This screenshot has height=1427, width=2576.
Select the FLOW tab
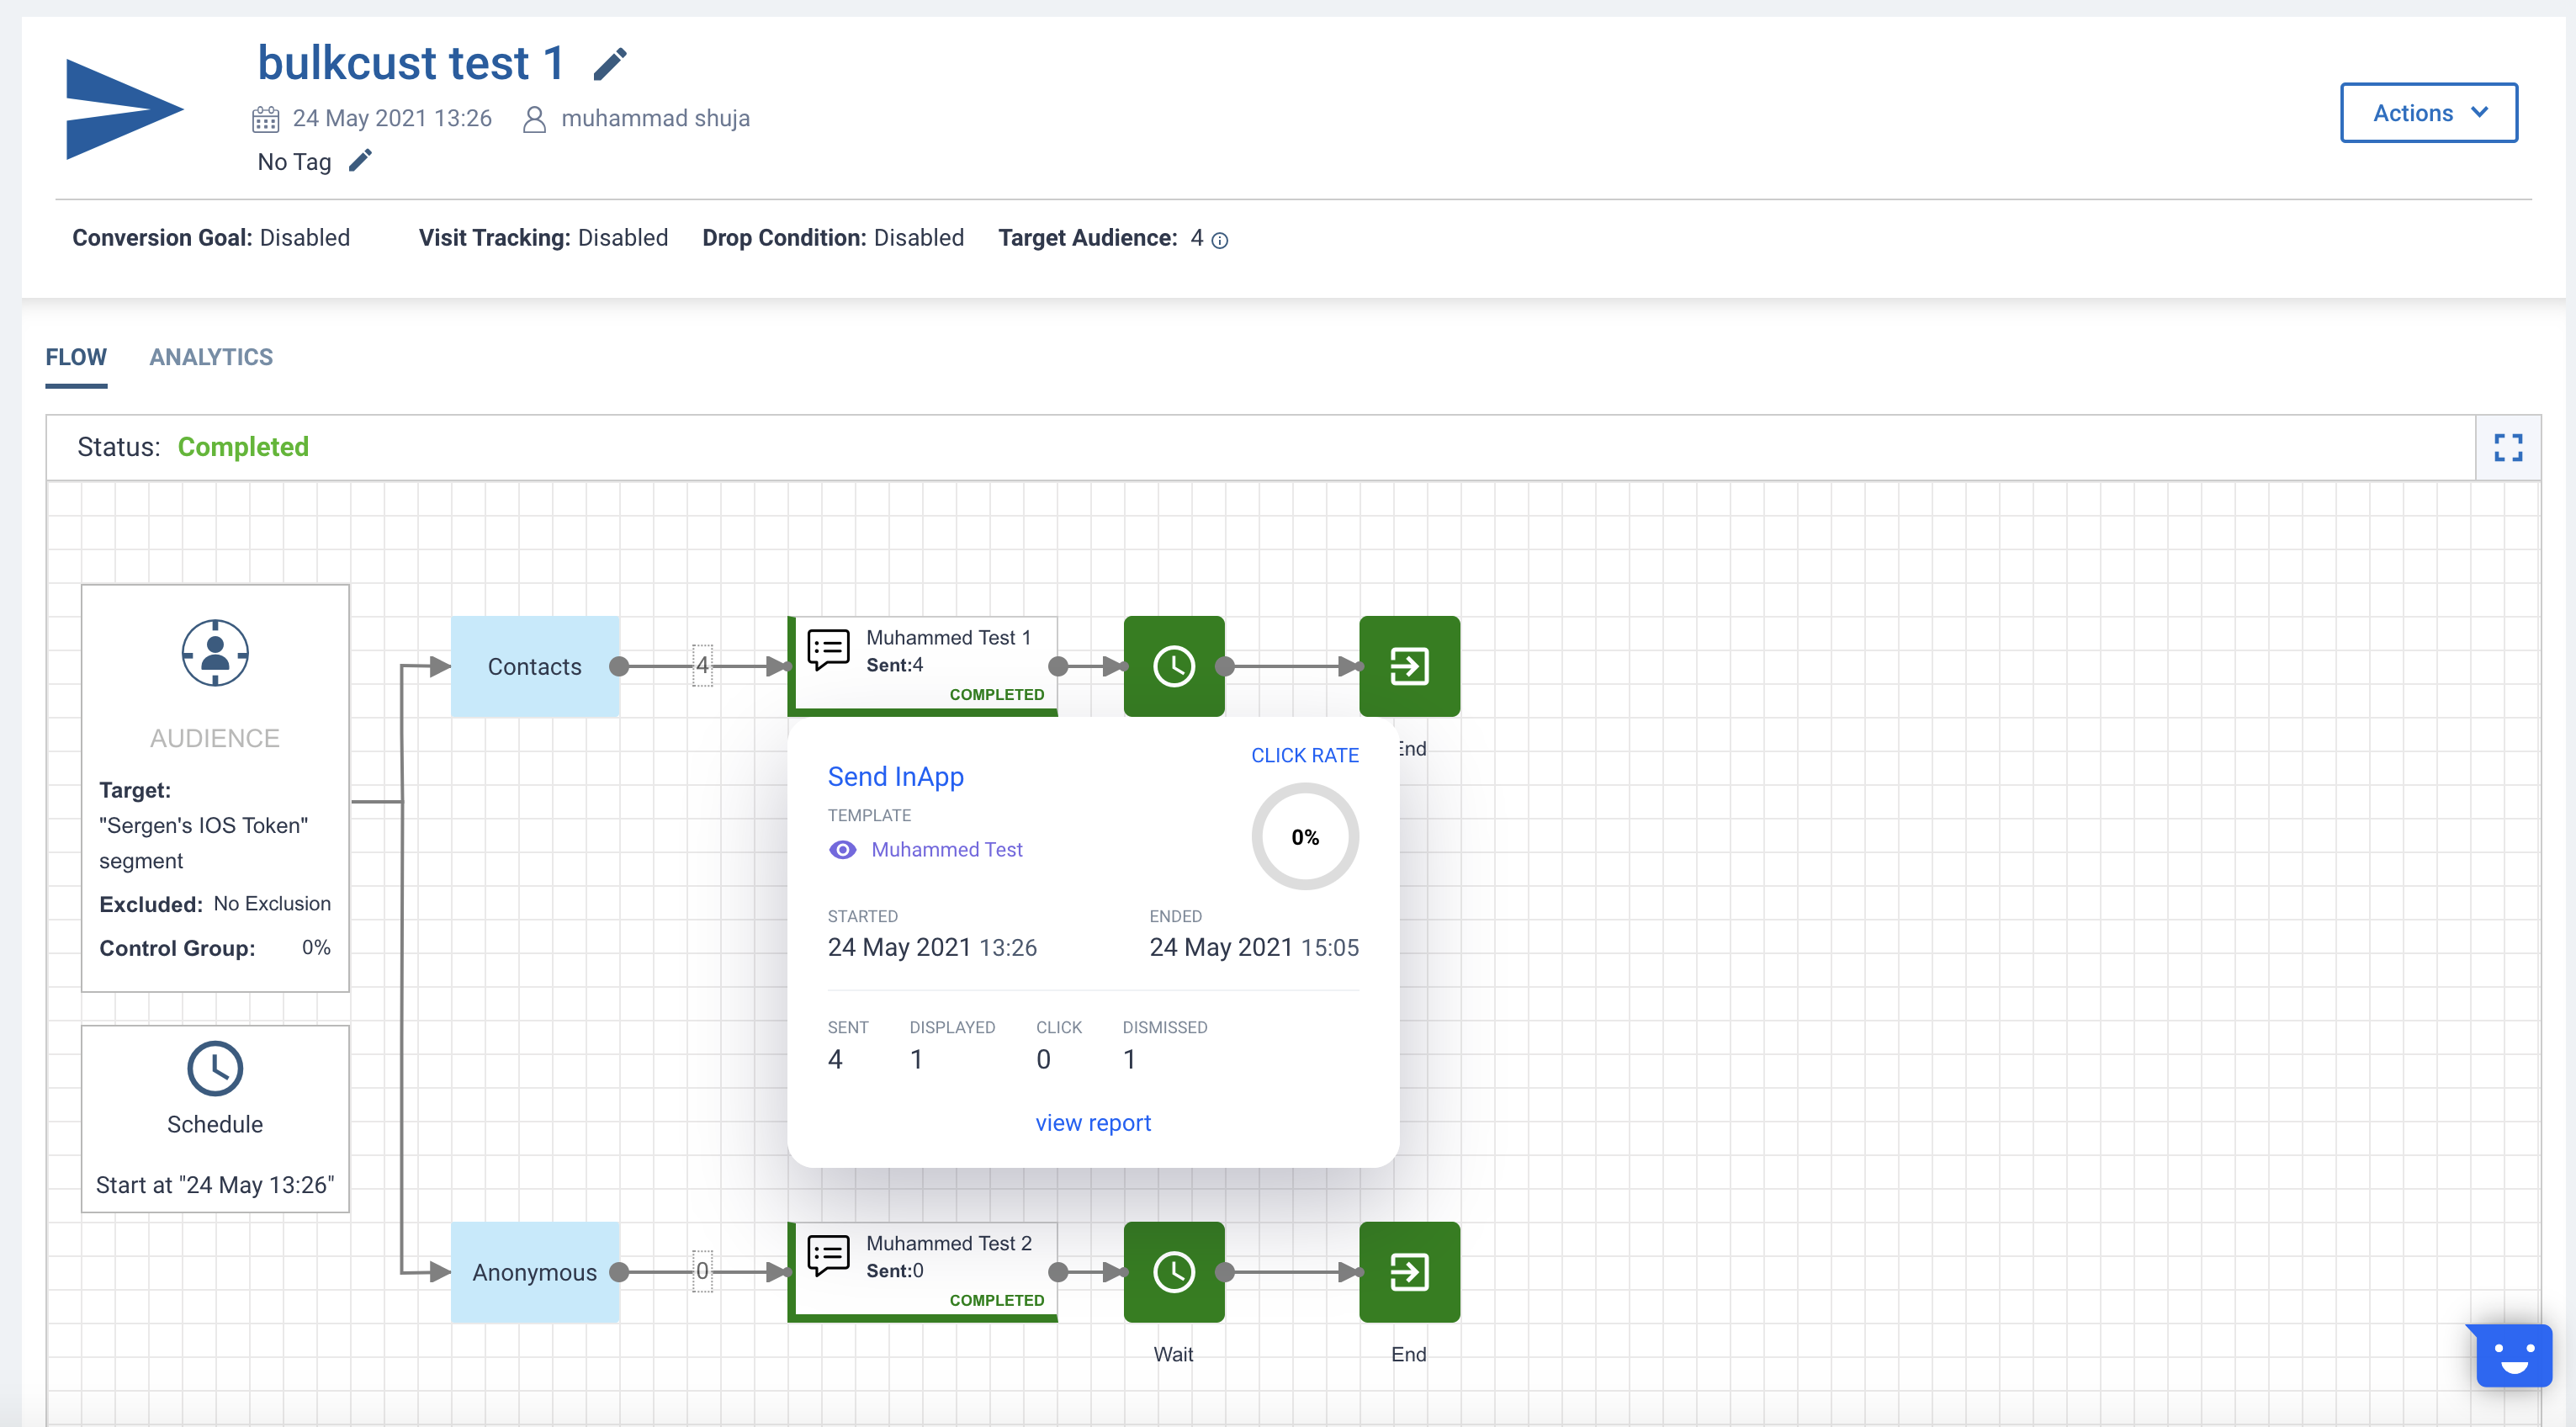click(x=76, y=357)
